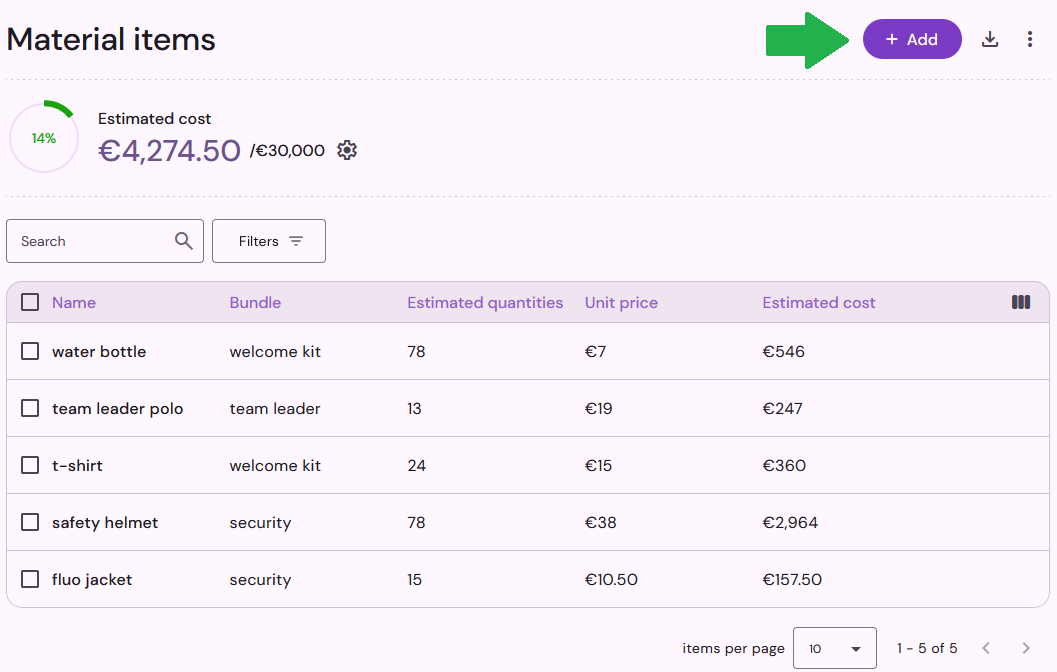
Task: Open the items per page dropdown
Action: click(x=835, y=648)
